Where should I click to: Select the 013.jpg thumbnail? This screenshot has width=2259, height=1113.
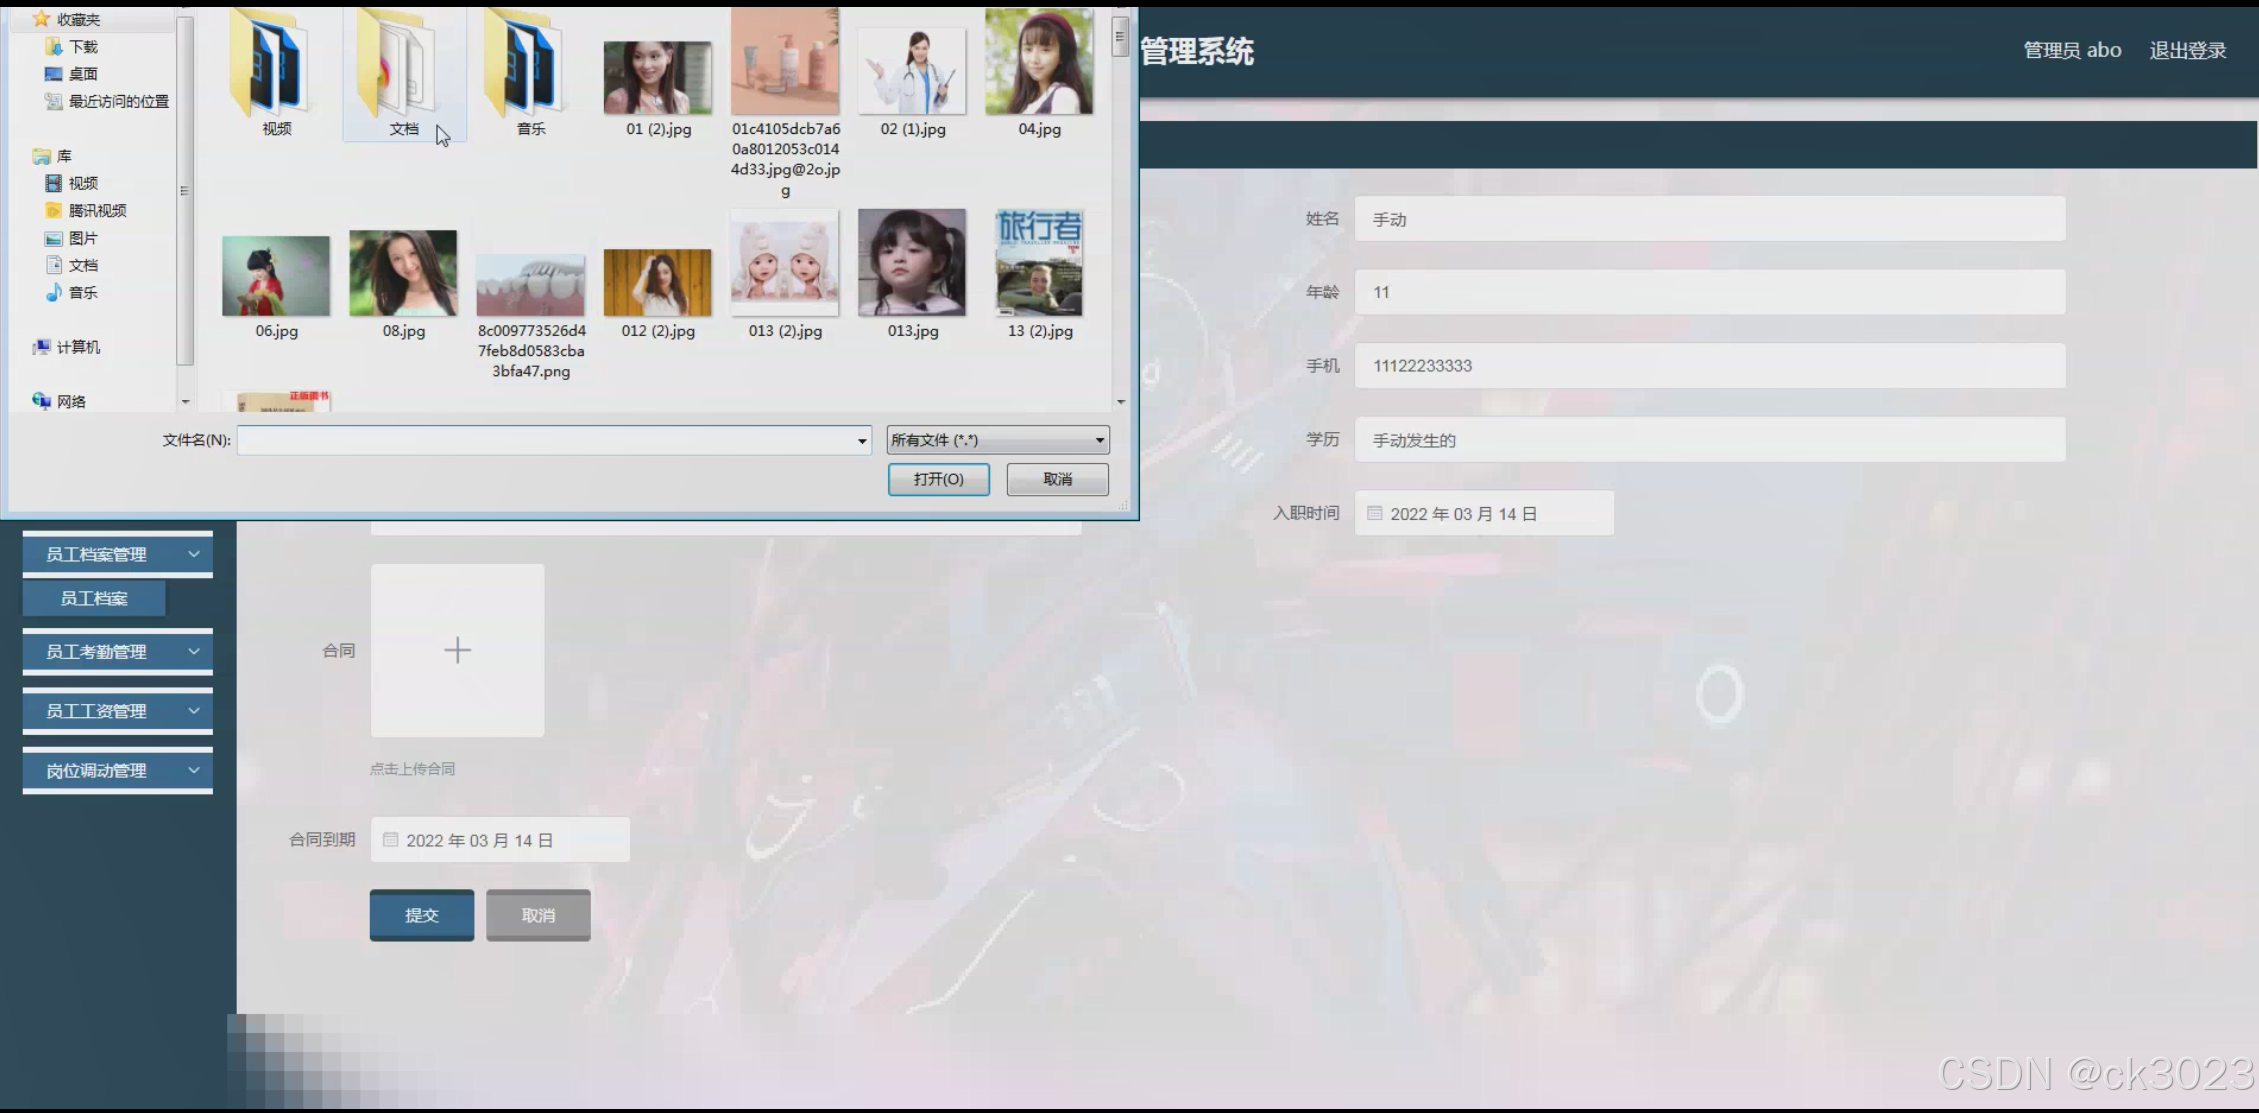[x=912, y=264]
